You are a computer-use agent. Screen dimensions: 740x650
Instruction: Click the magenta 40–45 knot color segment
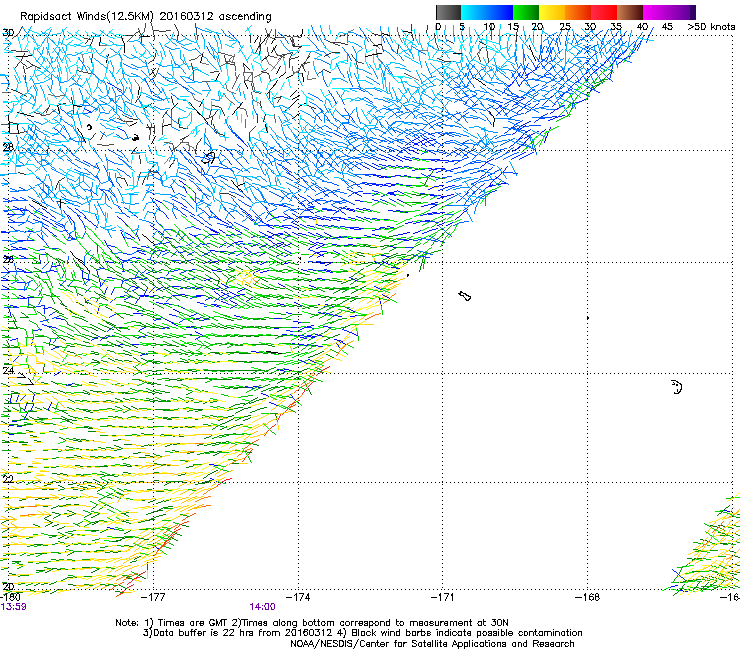pyautogui.click(x=656, y=12)
